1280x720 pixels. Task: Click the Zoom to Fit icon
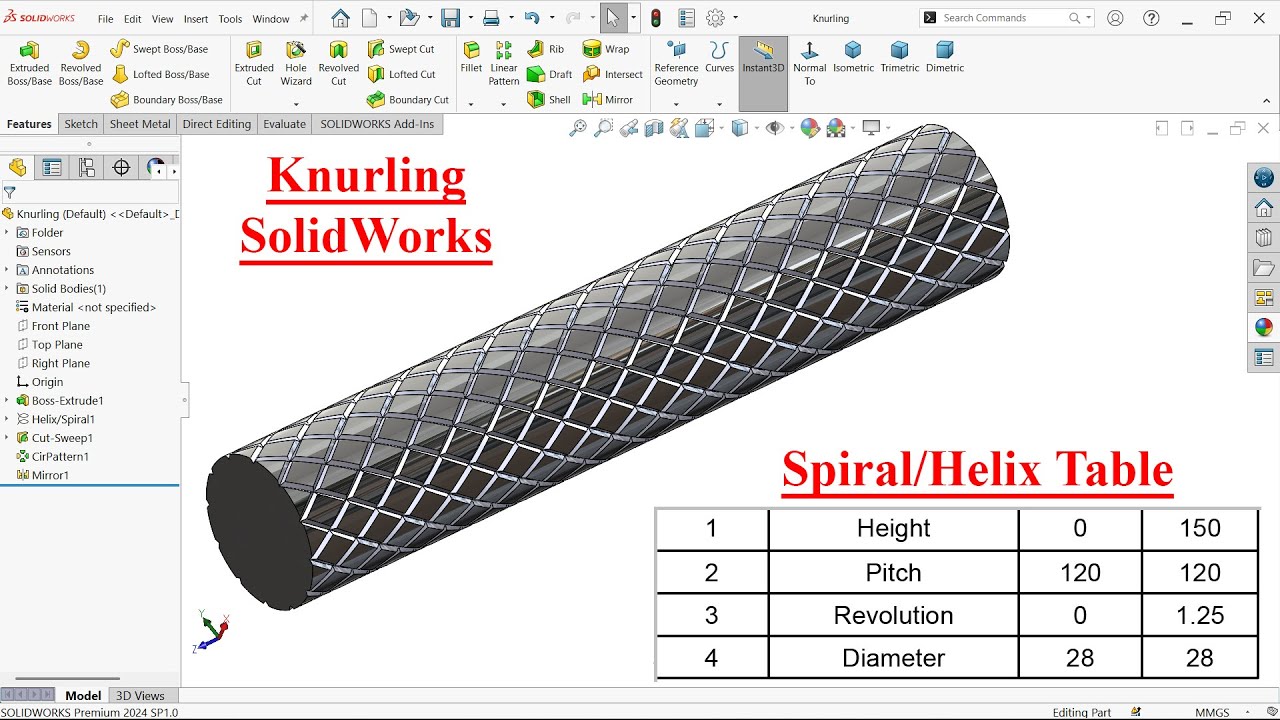point(578,128)
